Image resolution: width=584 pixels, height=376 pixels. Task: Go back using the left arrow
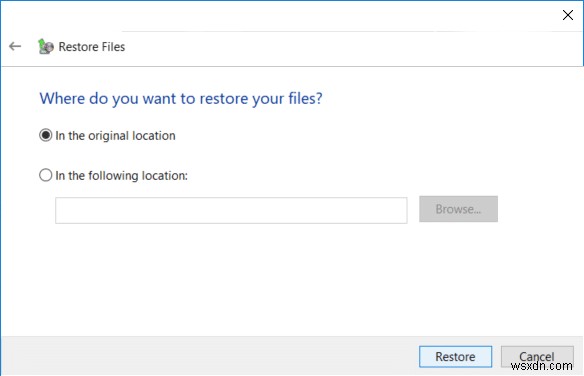[15, 46]
